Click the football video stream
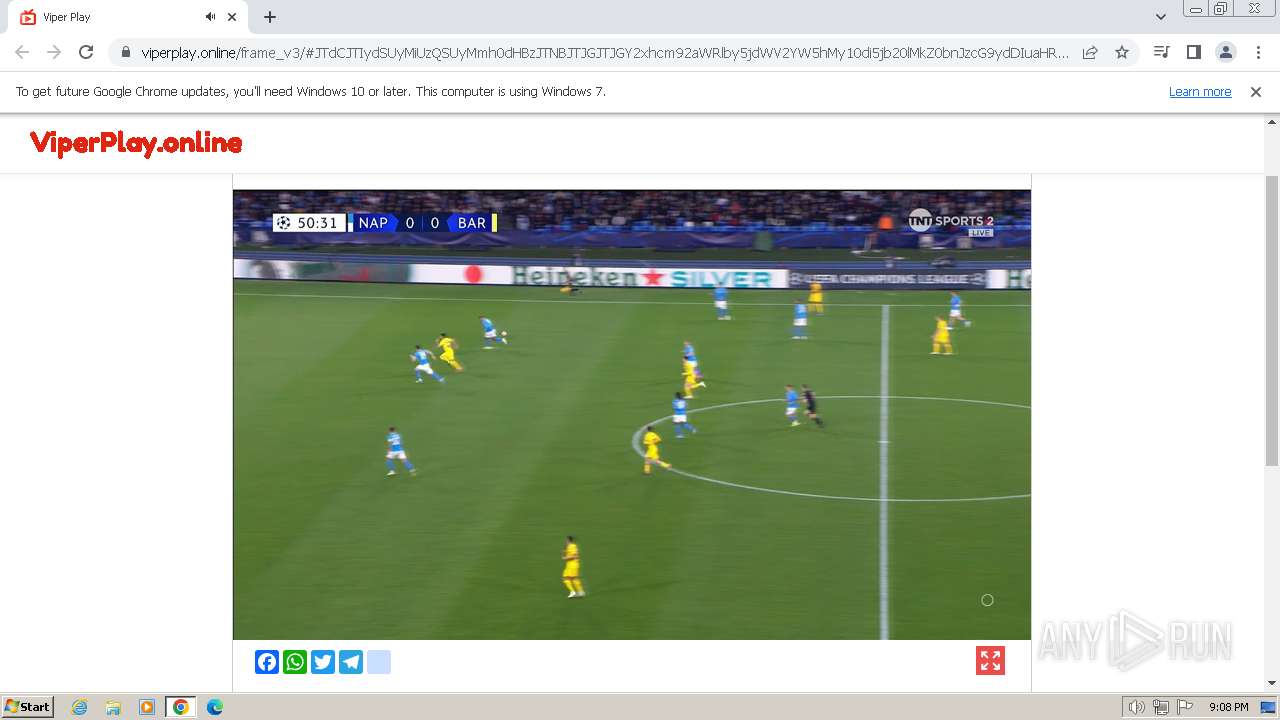1280x720 pixels. [632, 415]
